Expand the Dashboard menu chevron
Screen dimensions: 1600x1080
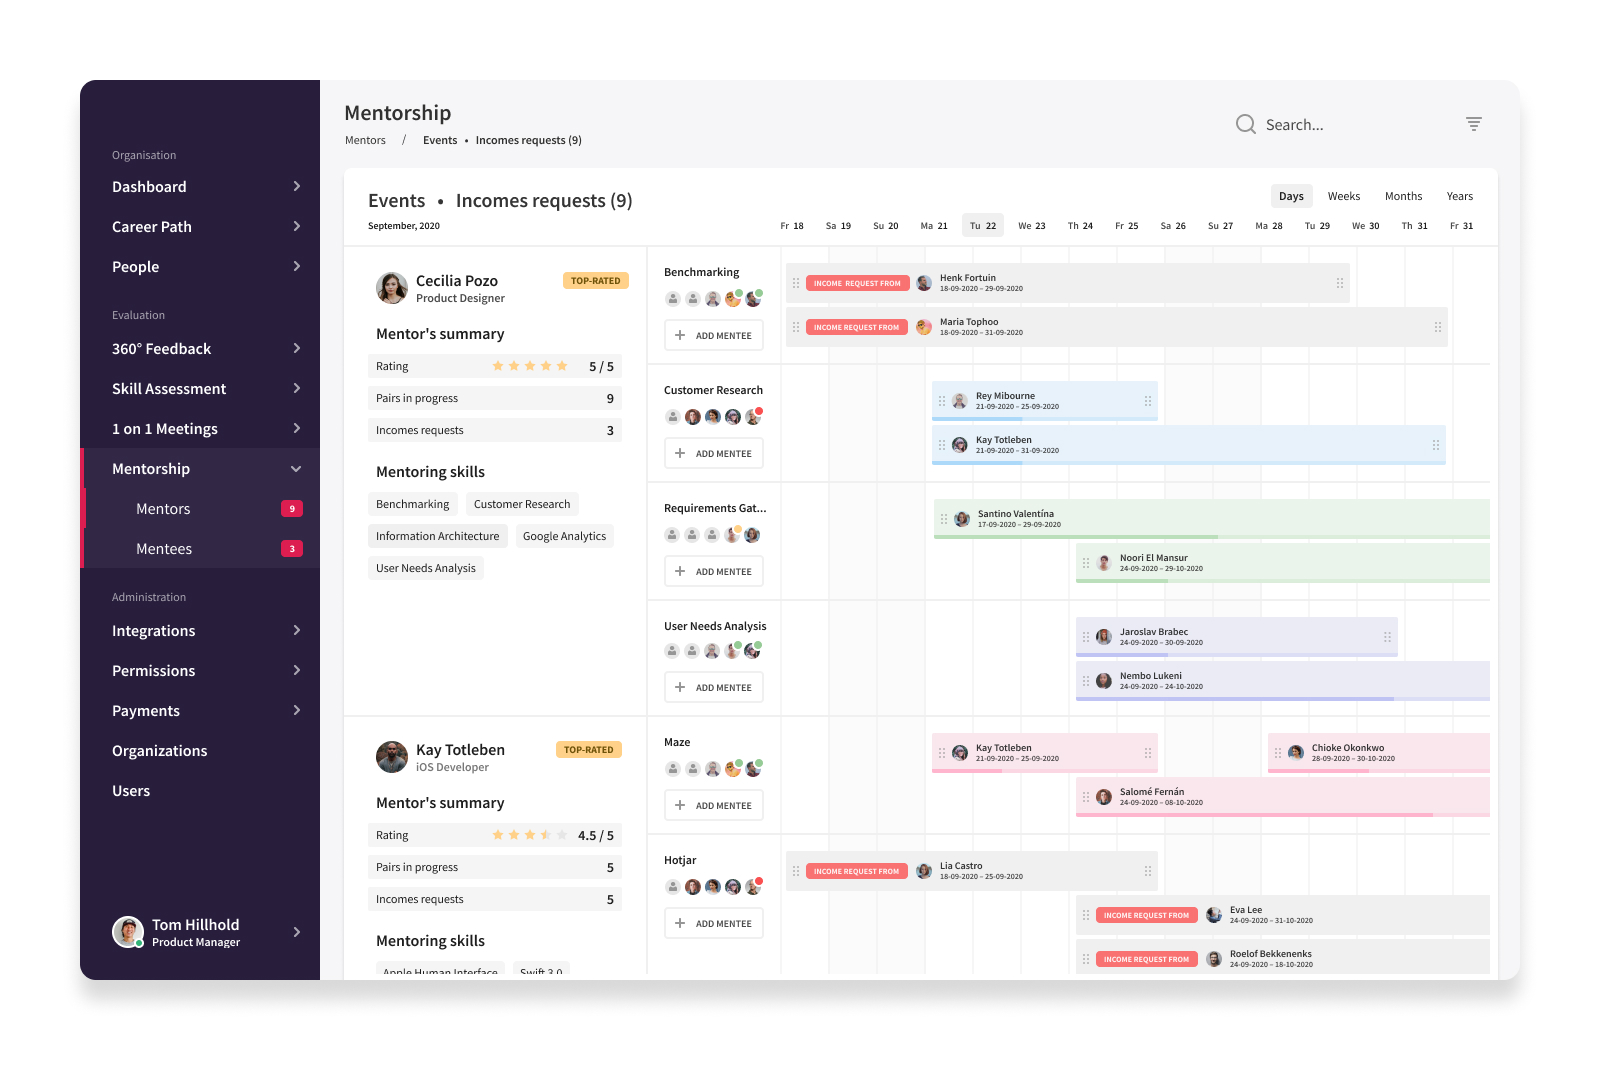[297, 186]
